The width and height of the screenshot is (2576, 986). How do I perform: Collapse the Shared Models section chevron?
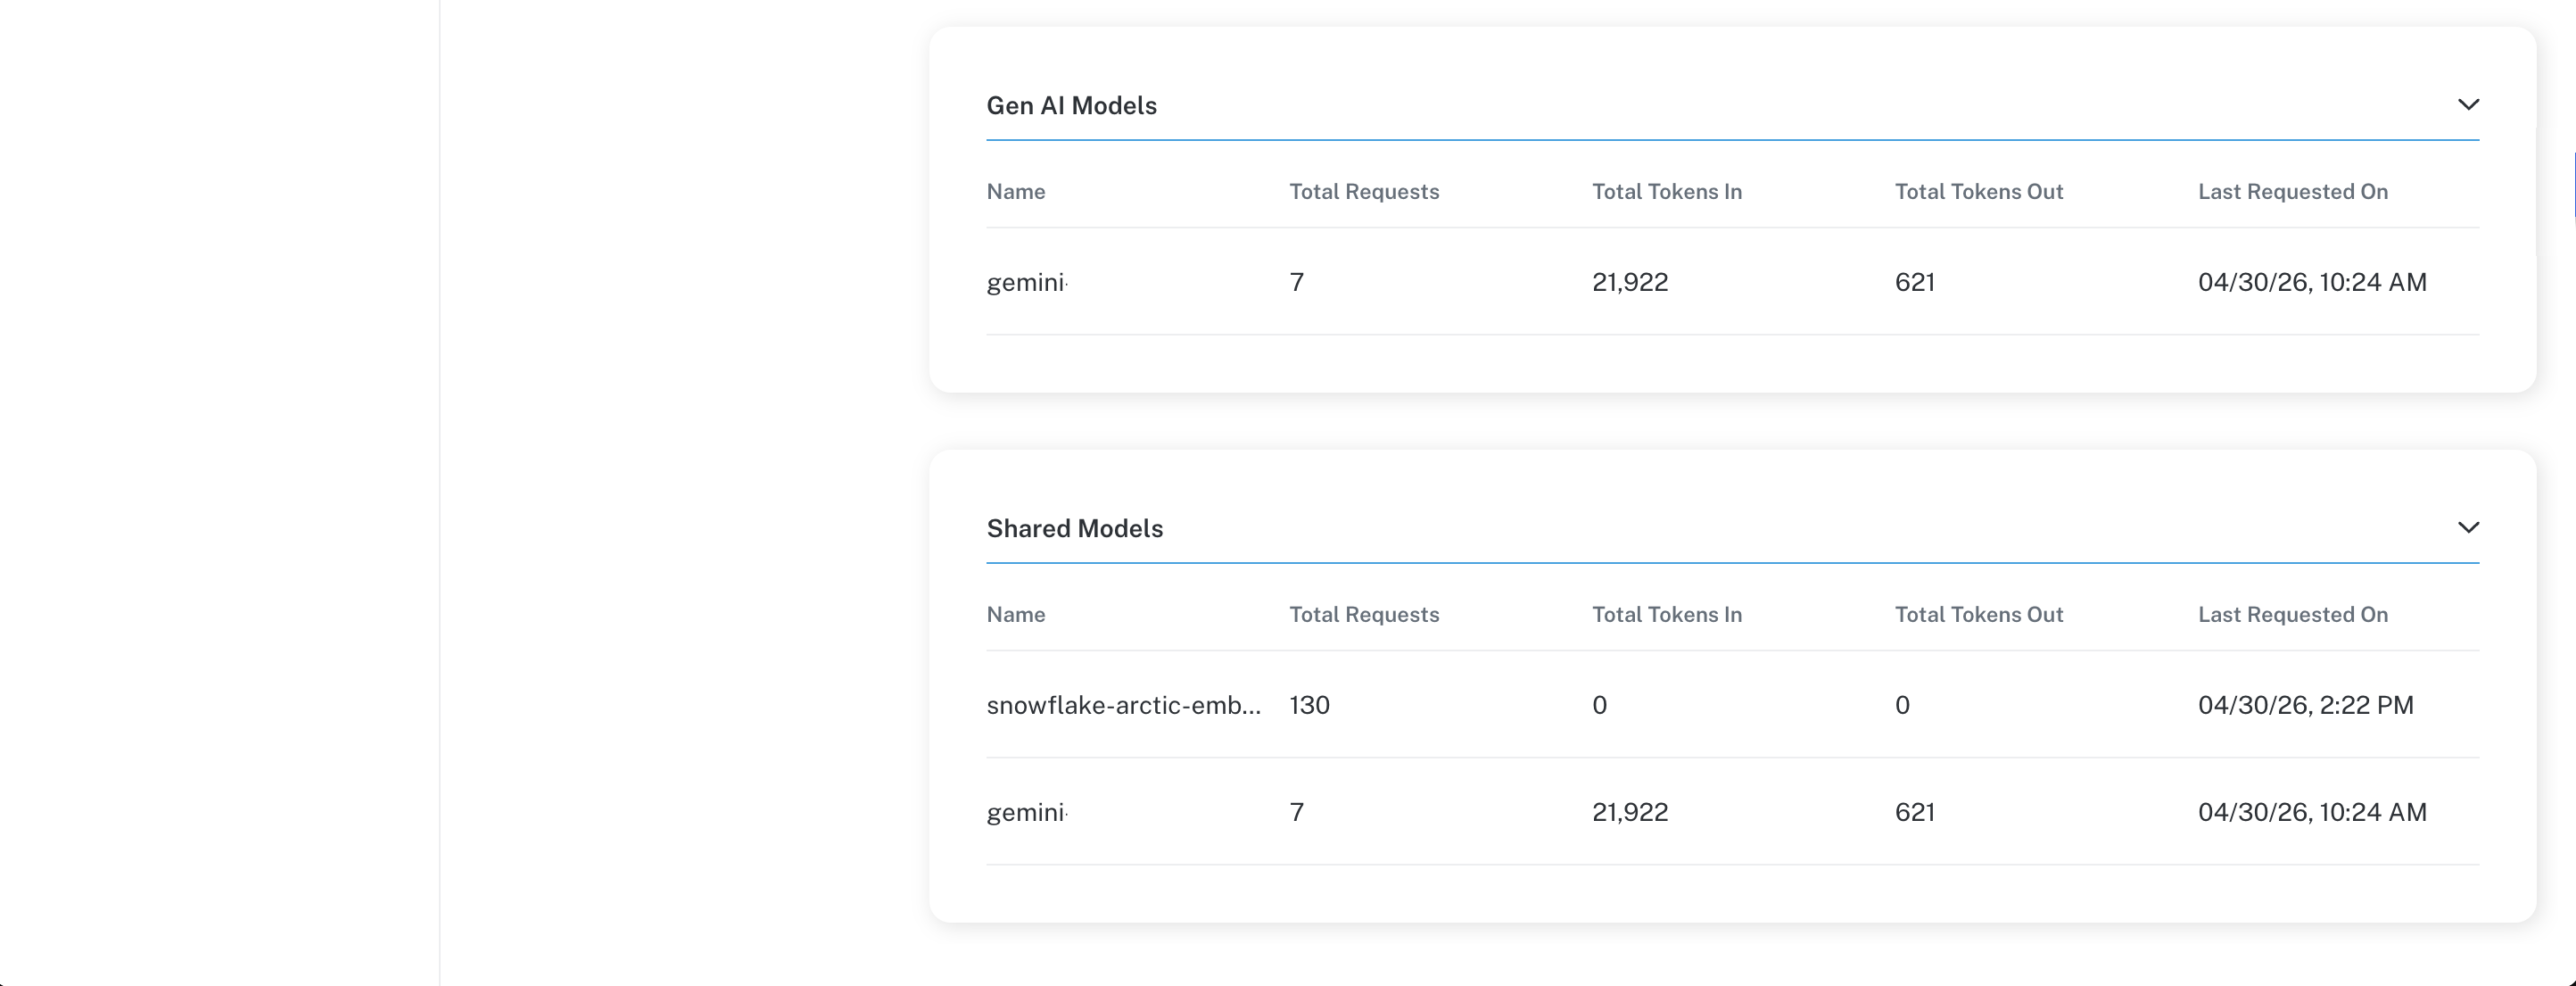click(2468, 528)
